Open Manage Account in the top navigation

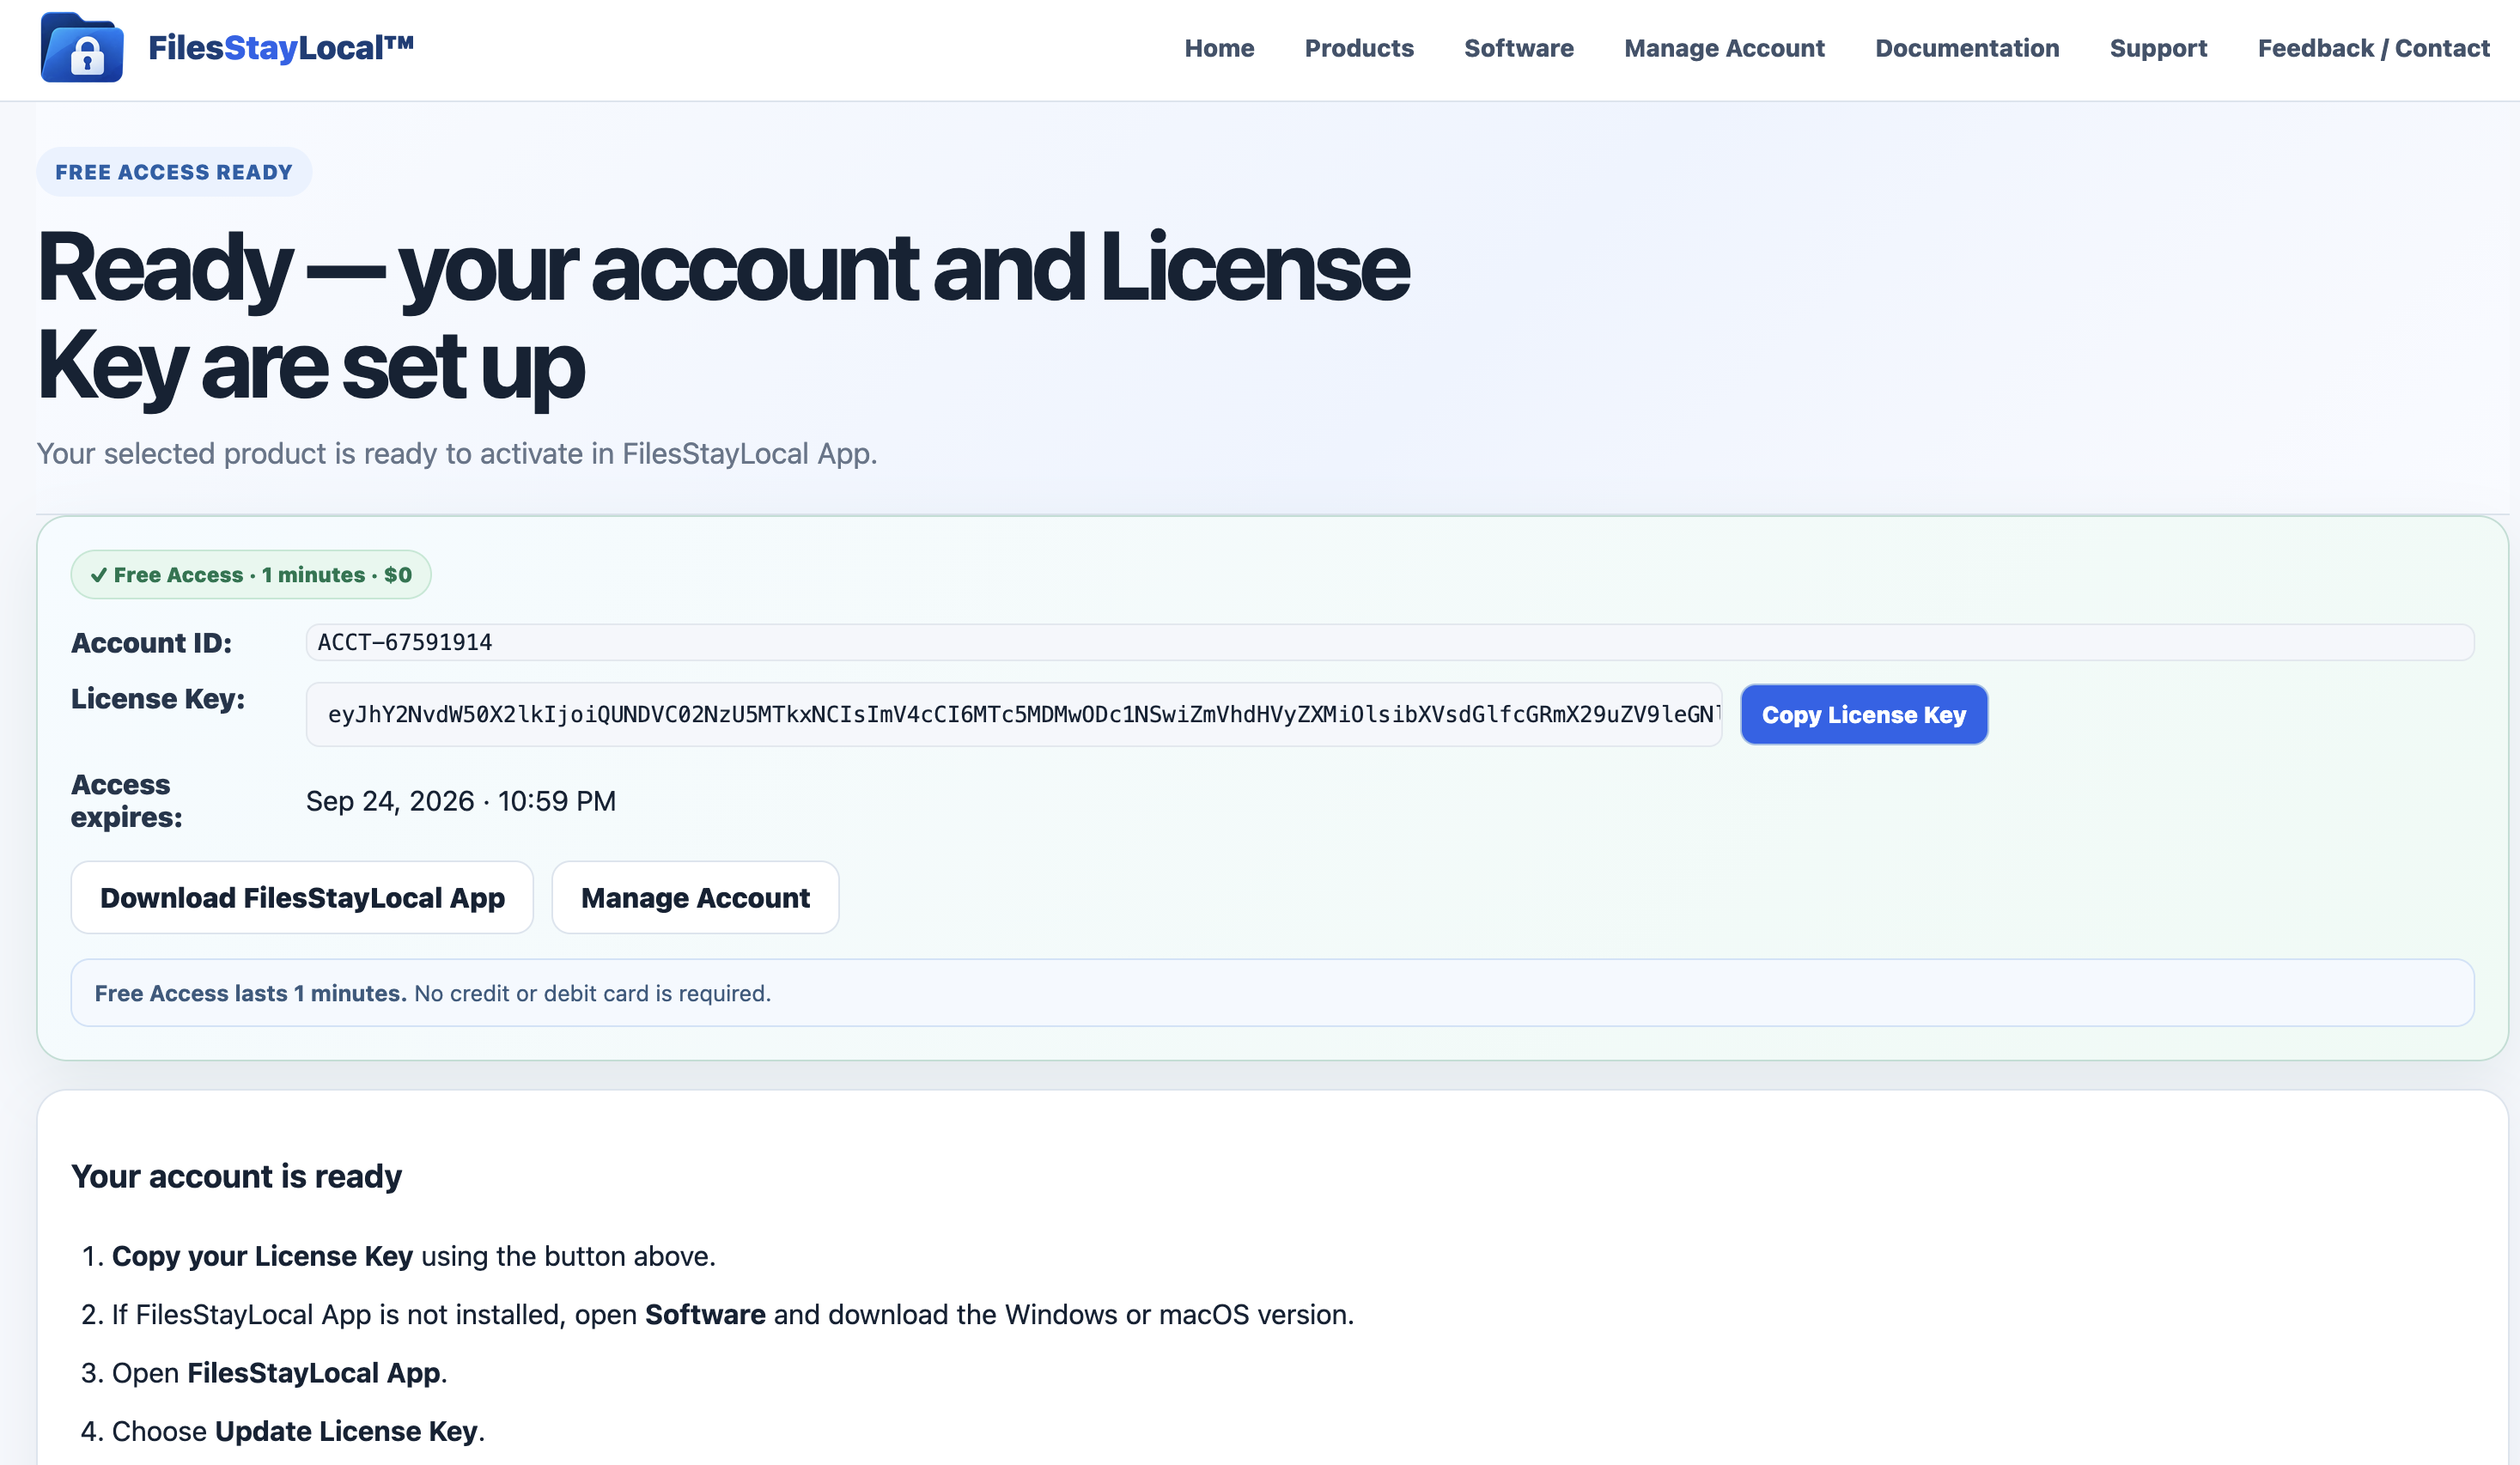click(1724, 48)
